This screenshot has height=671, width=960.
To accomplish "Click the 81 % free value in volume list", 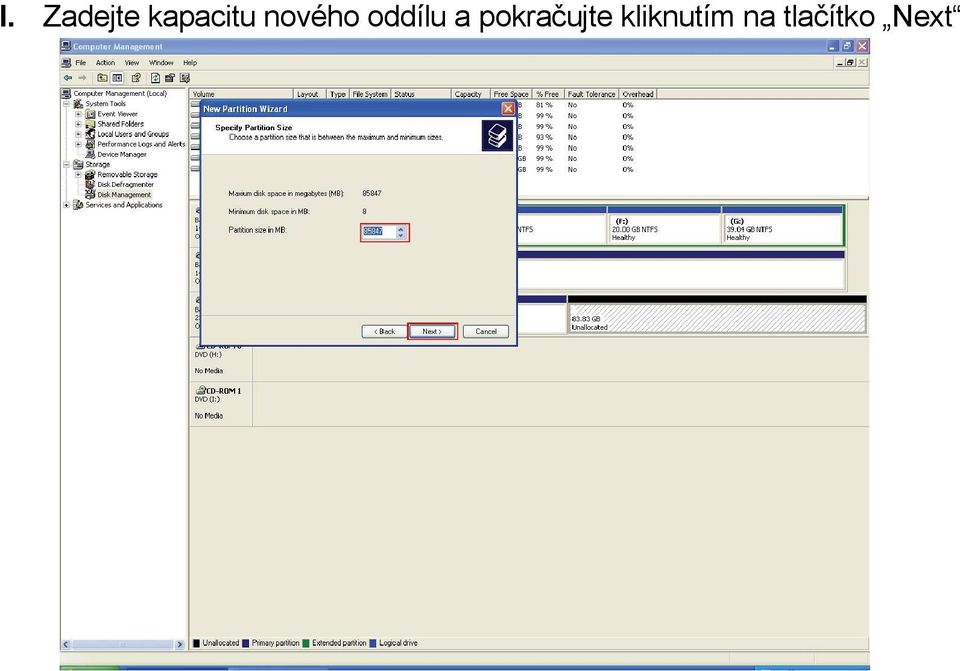I will tap(544, 105).
